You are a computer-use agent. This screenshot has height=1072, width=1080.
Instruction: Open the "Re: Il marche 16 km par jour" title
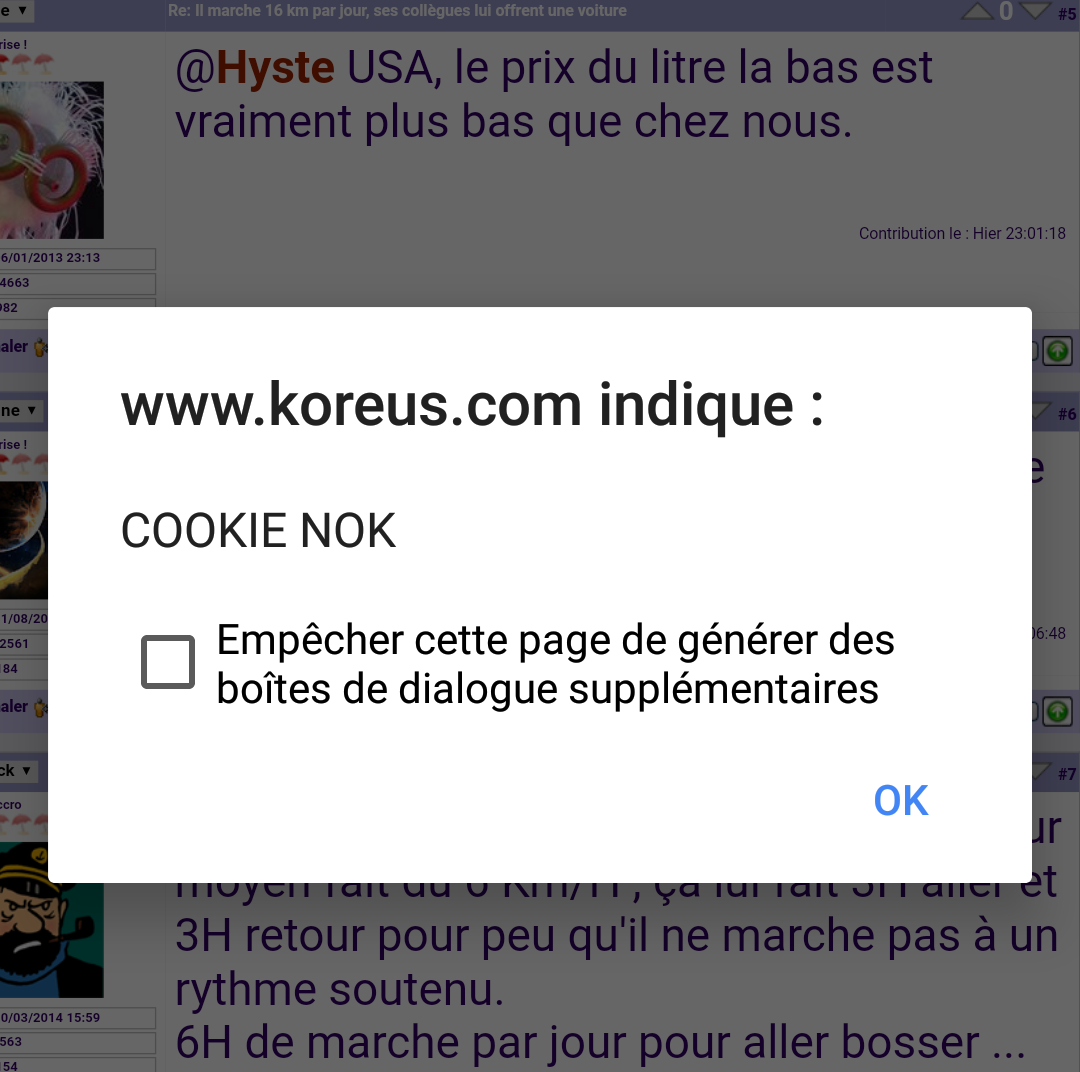click(x=397, y=11)
